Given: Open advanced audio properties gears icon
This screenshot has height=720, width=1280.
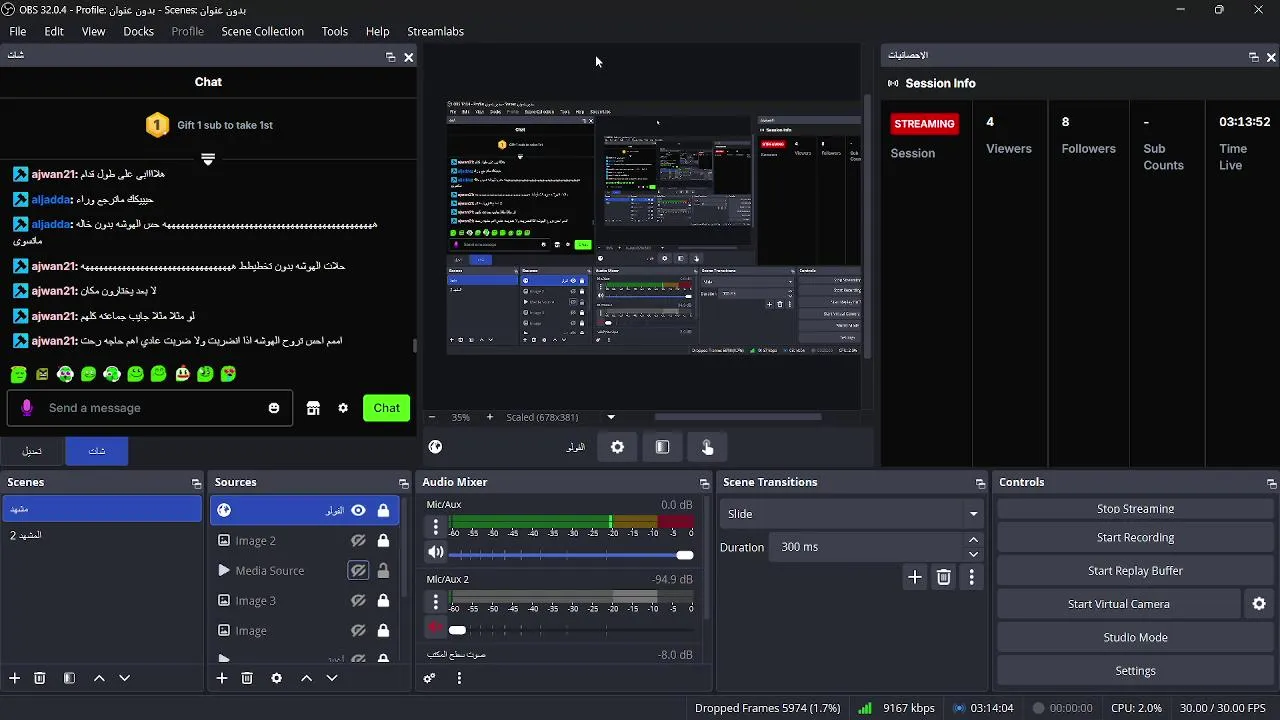Looking at the screenshot, I should click(x=430, y=678).
